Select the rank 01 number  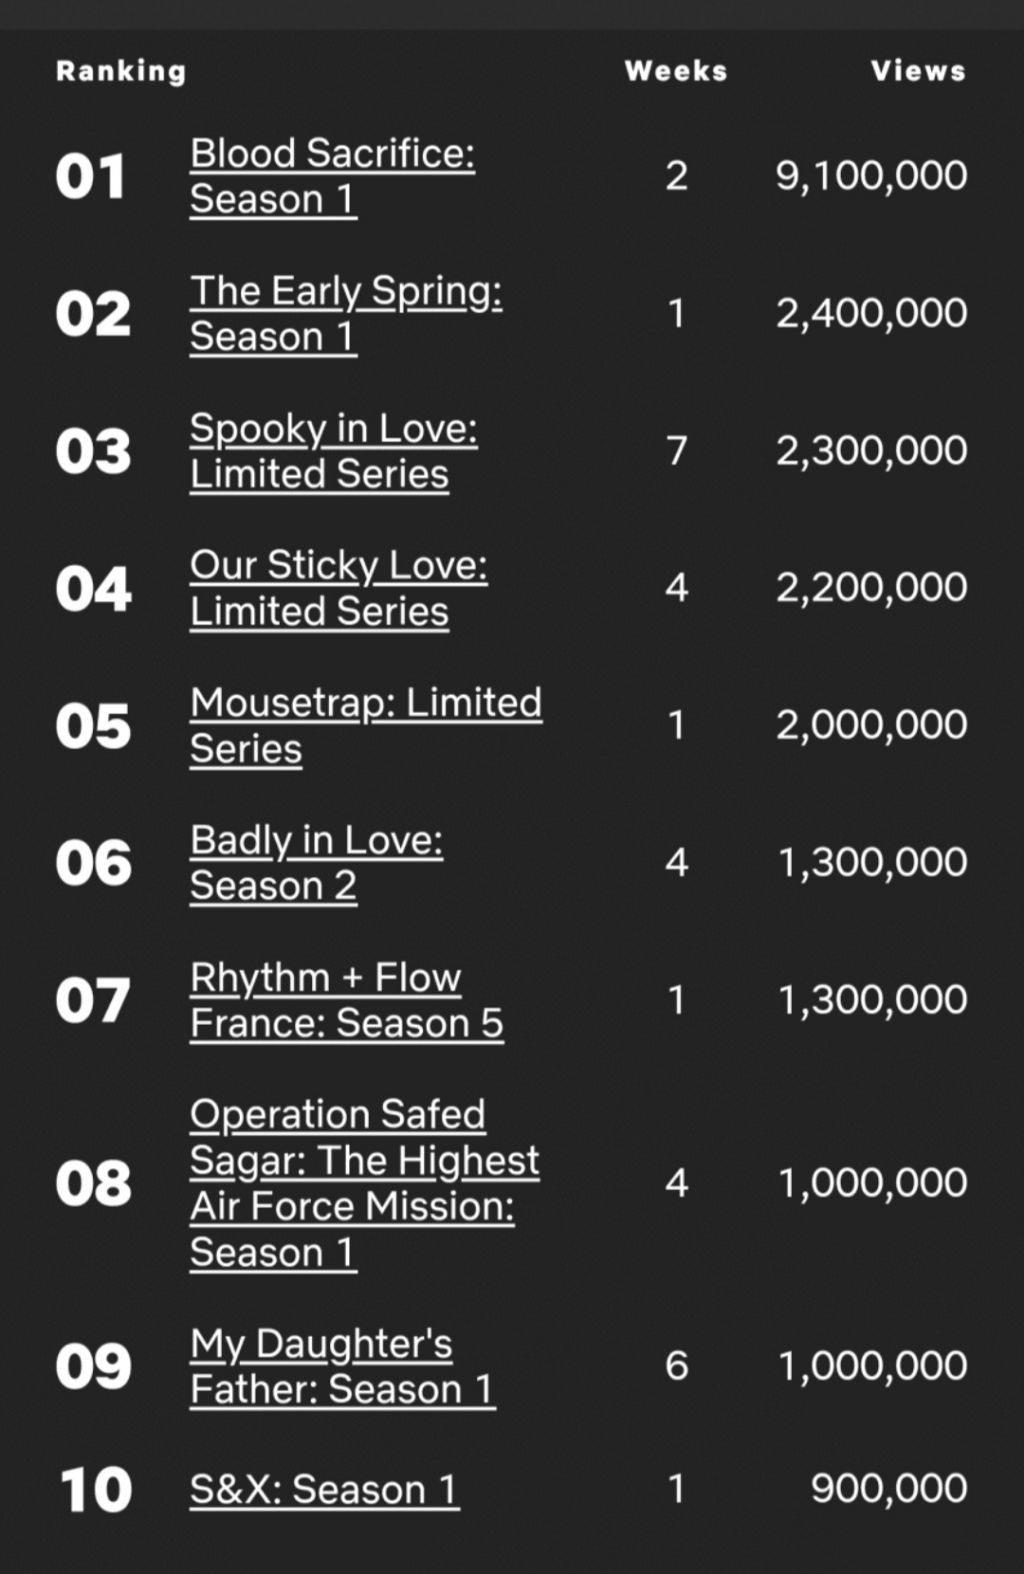pyautogui.click(x=91, y=177)
